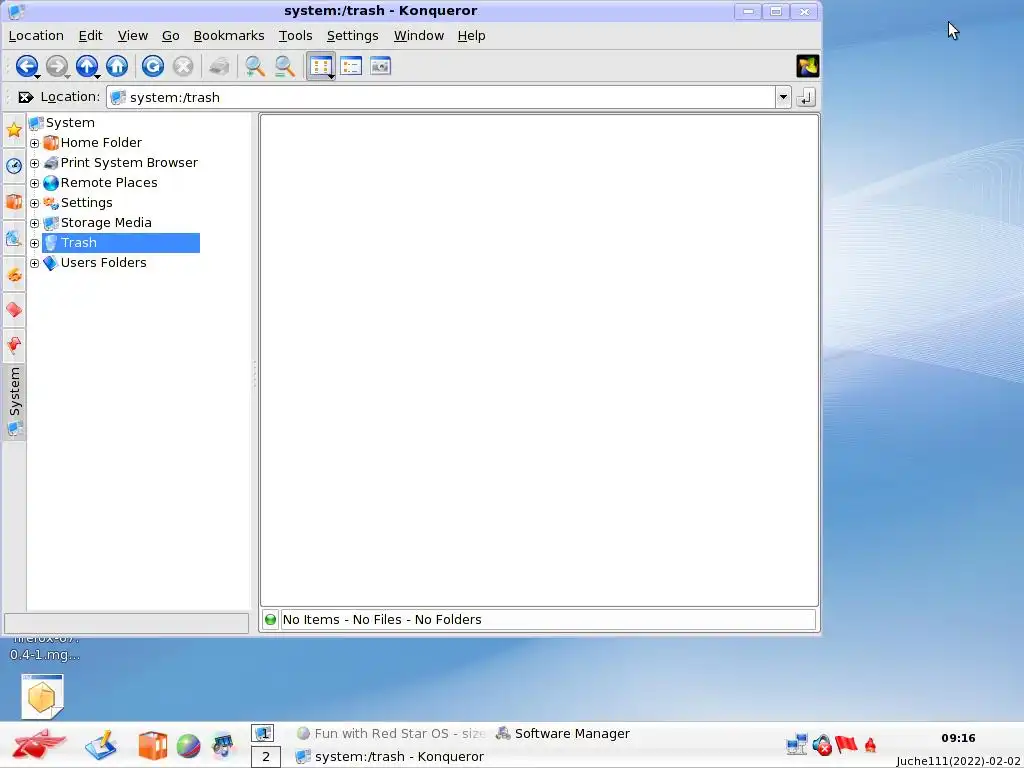Open the Network sidebar tab icon
The width and height of the screenshot is (1024, 768).
point(14,238)
